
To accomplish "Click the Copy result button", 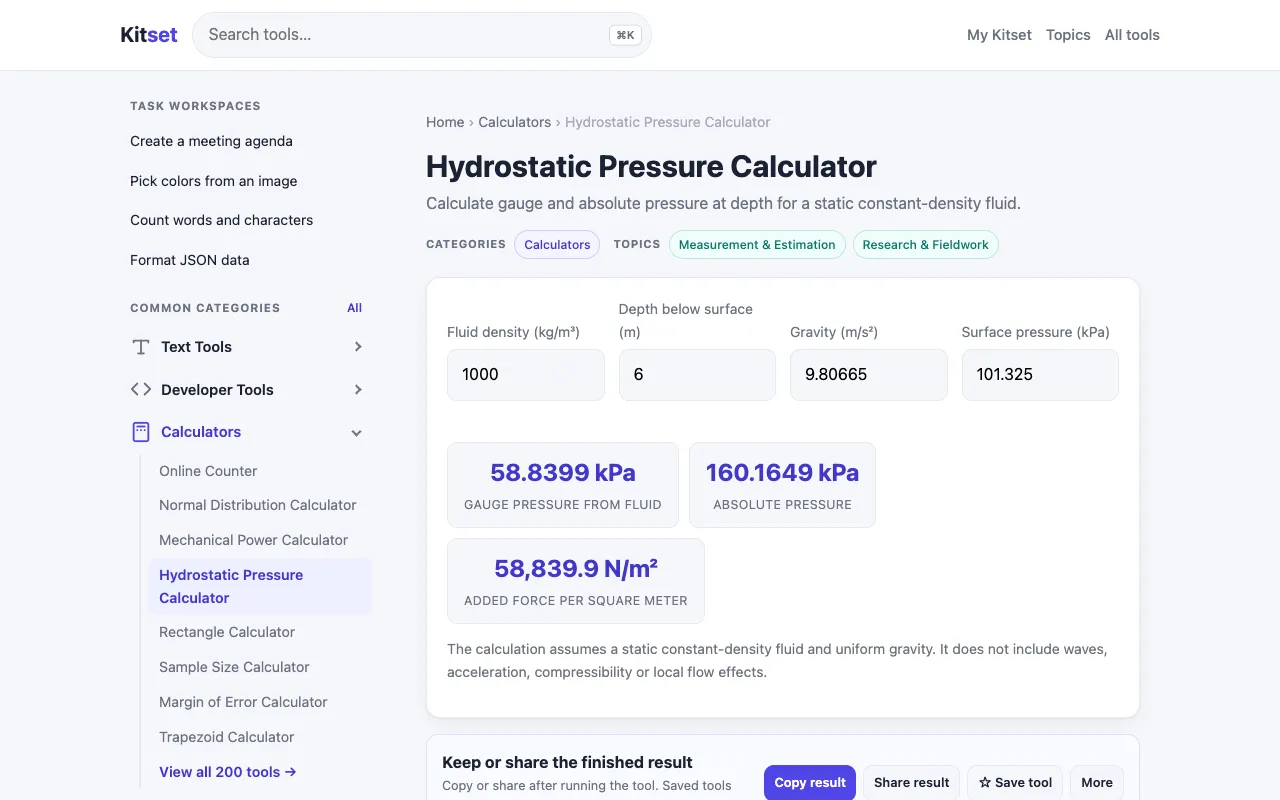I will [x=810, y=783].
